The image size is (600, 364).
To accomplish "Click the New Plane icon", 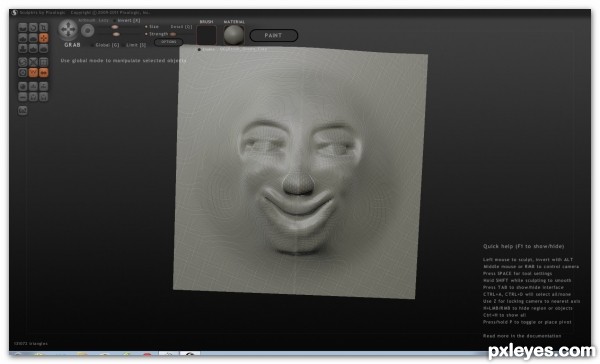I will [x=23, y=96].
